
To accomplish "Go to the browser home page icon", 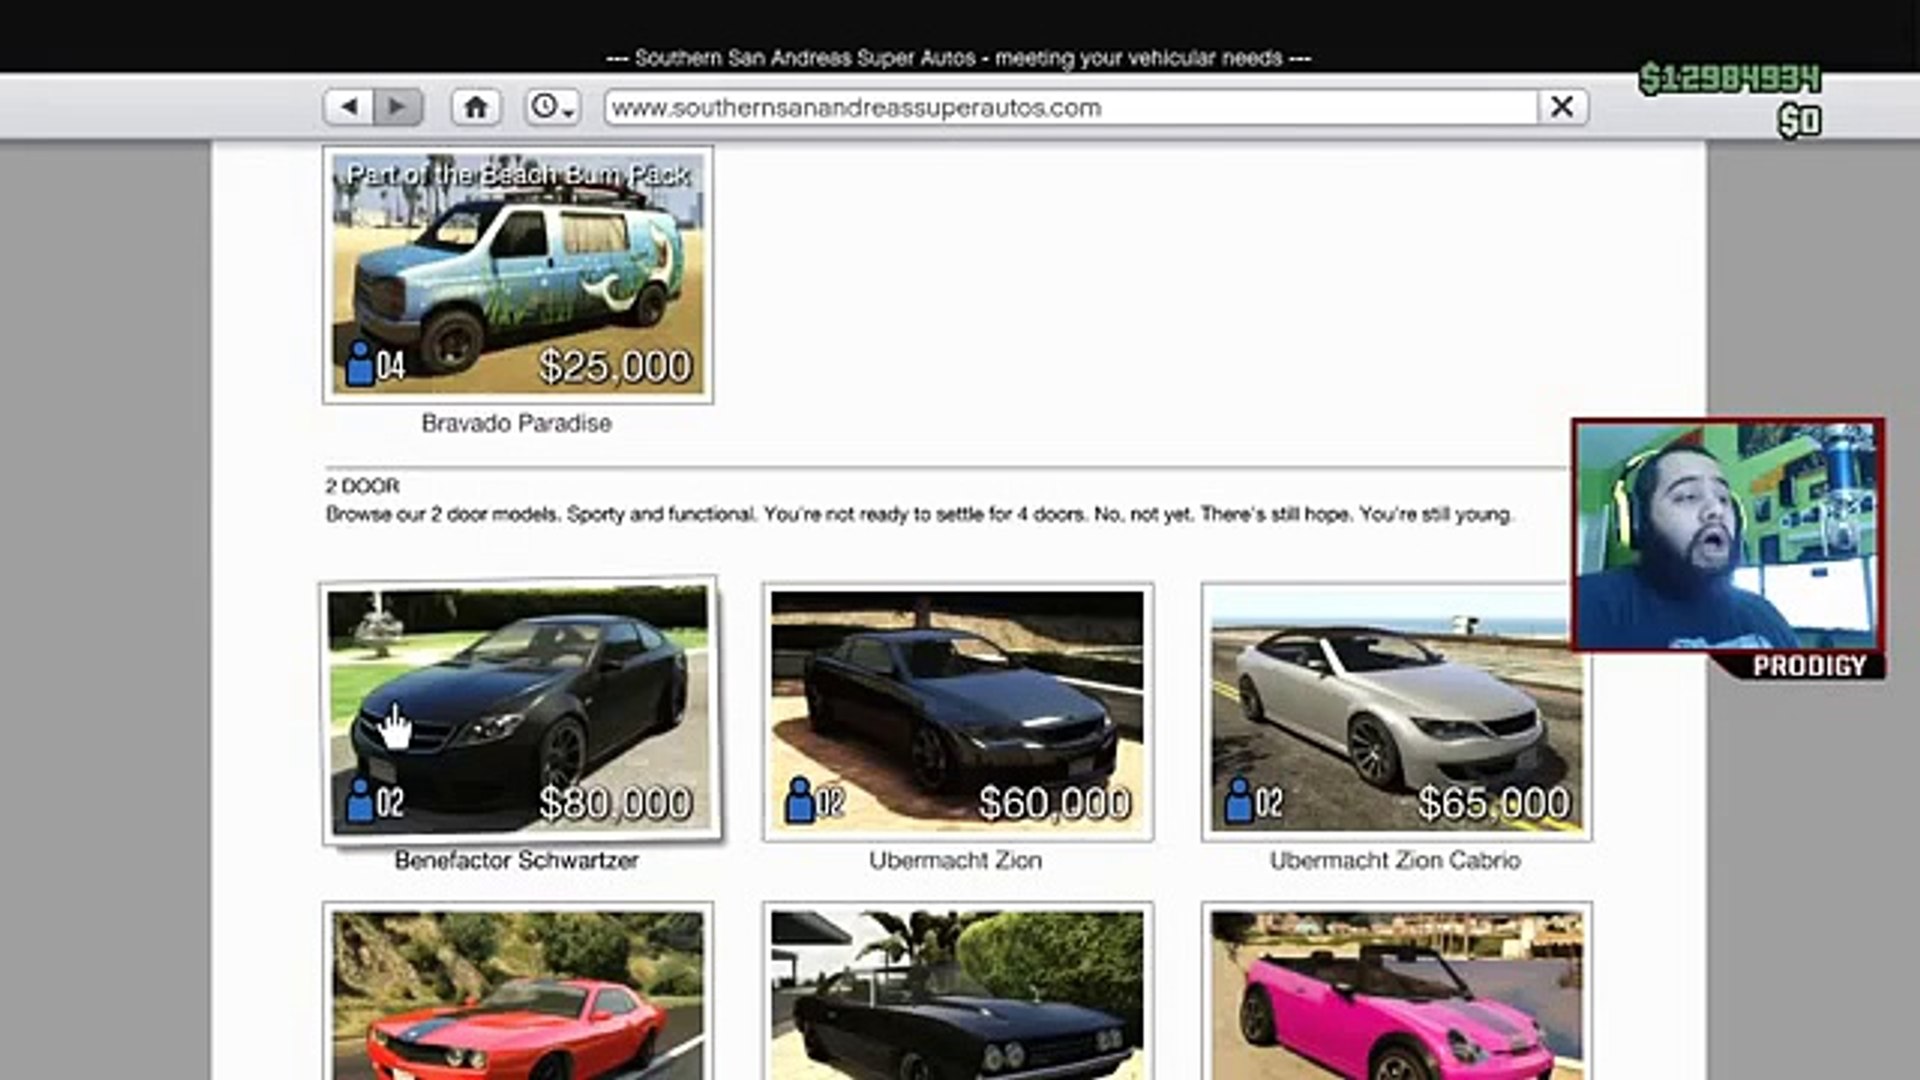I will [476, 106].
